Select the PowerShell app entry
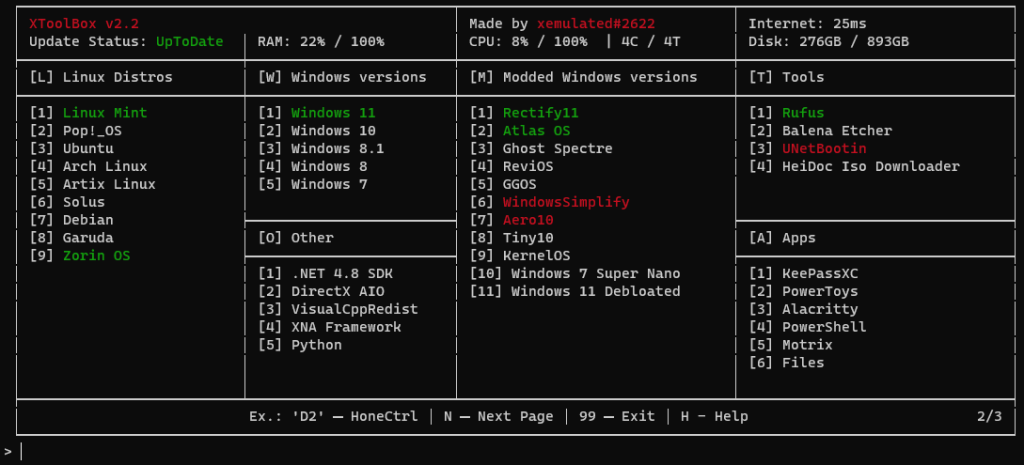The image size is (1024, 465). click(807, 327)
